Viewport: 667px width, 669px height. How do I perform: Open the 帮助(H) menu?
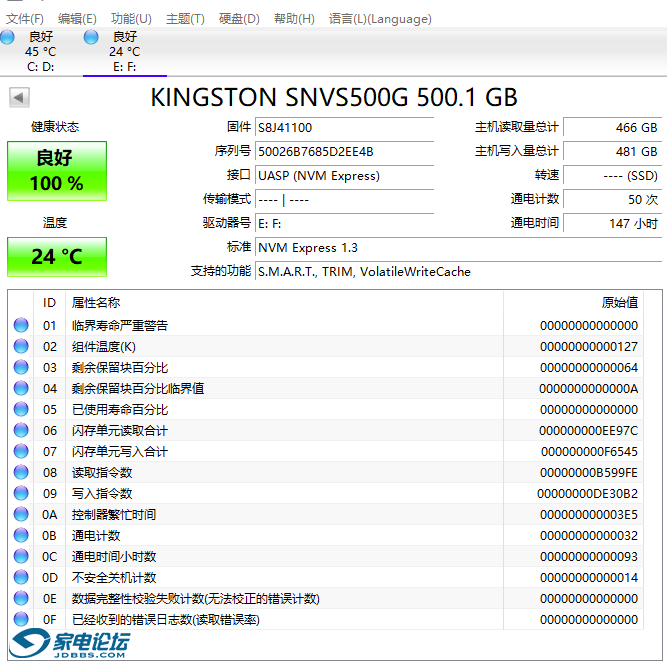(294, 19)
